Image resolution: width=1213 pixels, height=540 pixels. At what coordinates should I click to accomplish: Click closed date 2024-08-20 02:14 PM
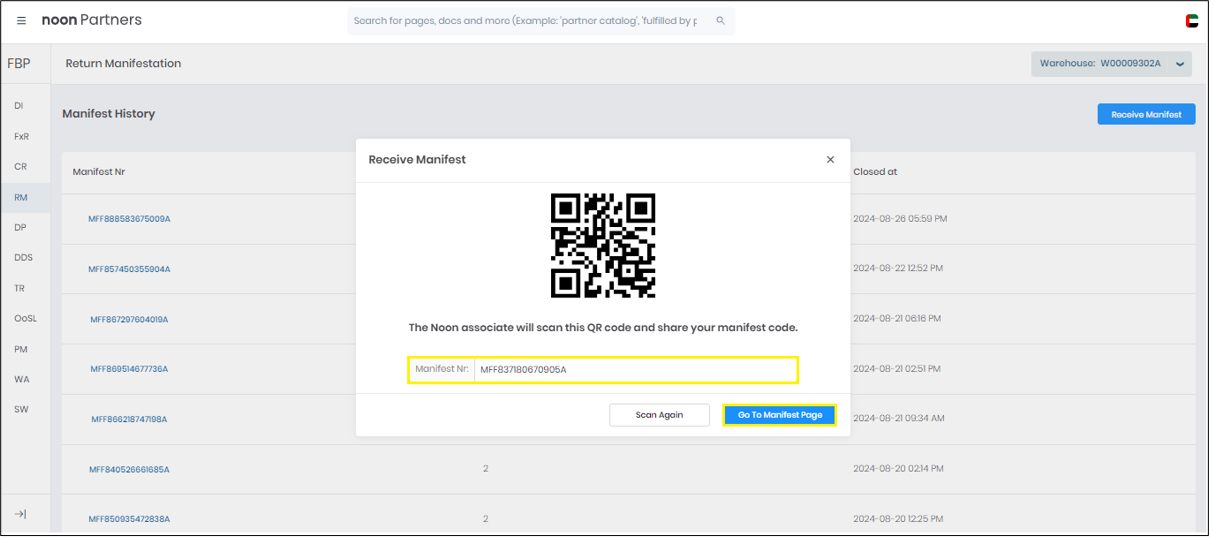coord(899,468)
